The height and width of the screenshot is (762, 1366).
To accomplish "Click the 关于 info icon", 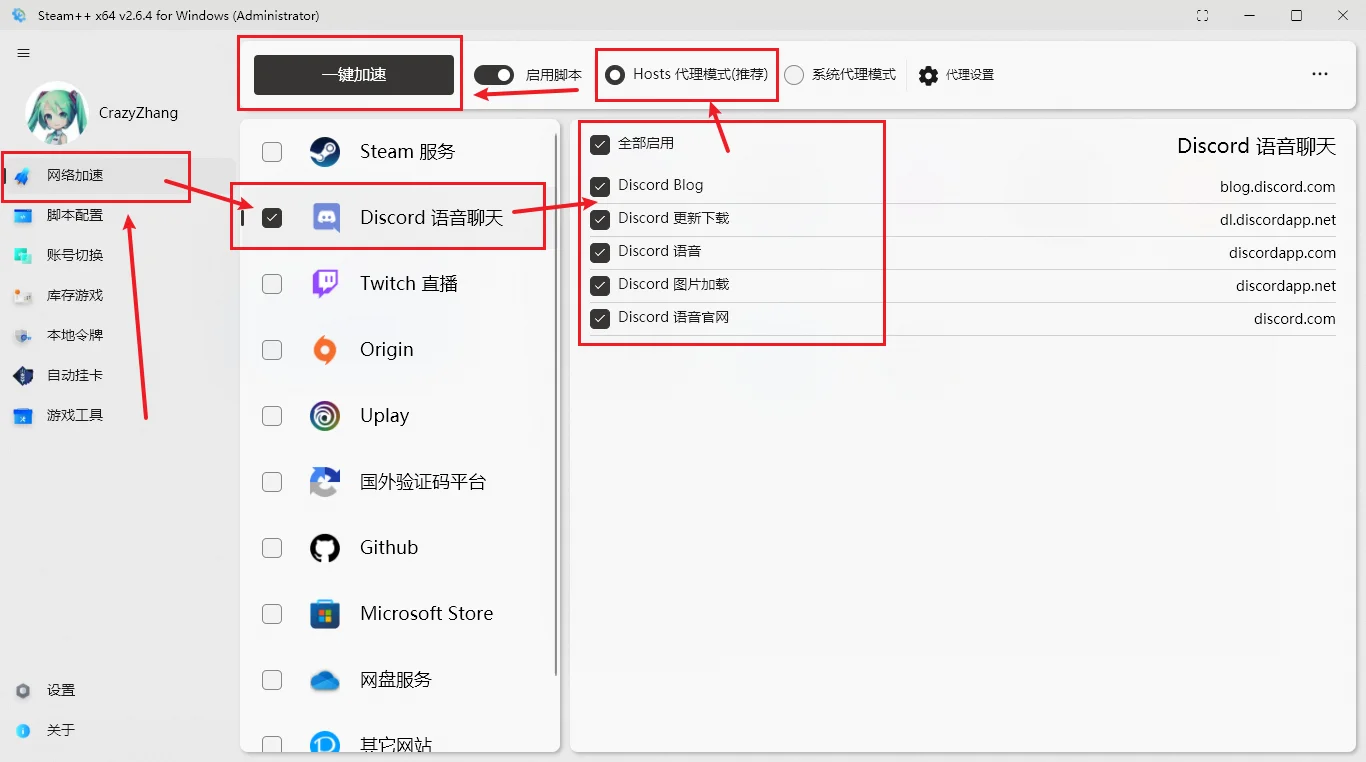I will pos(23,731).
